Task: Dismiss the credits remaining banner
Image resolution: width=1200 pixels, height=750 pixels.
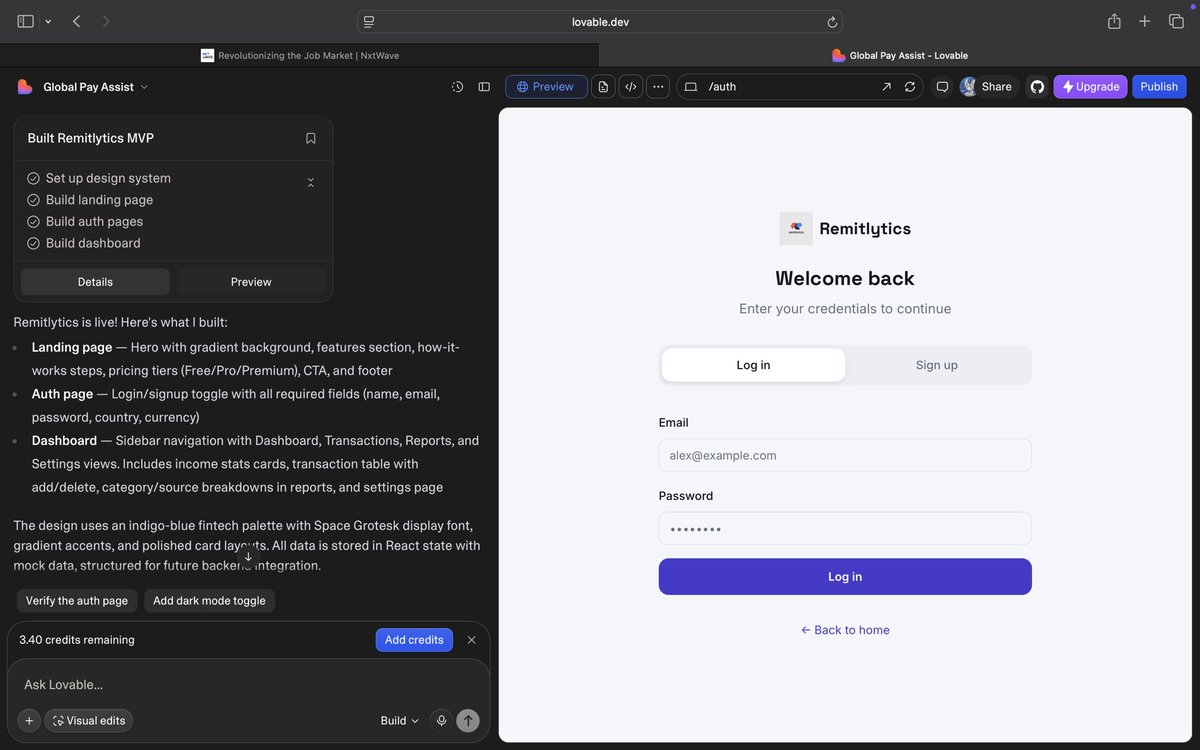Action: [x=472, y=640]
